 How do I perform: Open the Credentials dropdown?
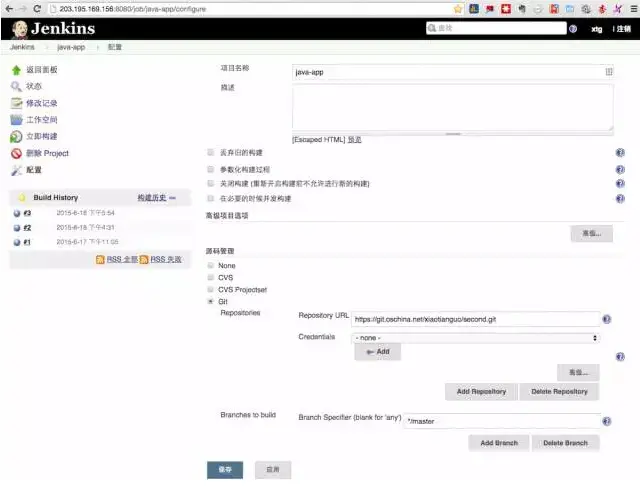point(476,338)
